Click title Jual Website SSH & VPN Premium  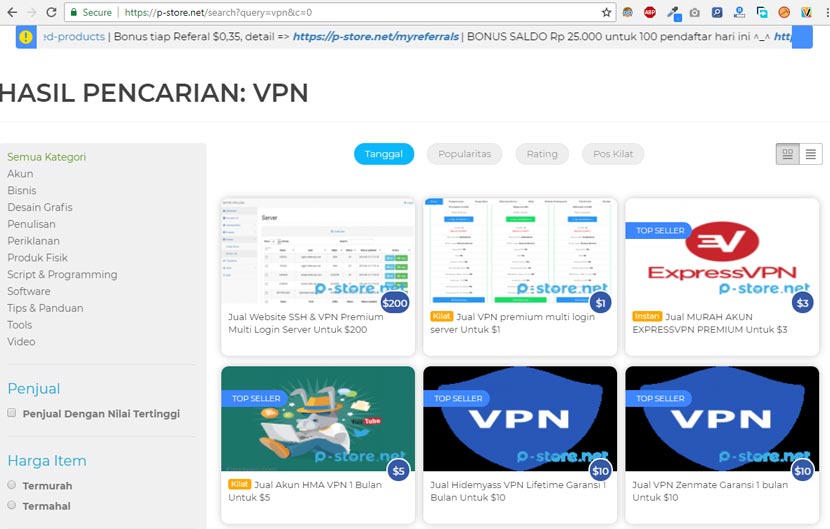point(305,323)
